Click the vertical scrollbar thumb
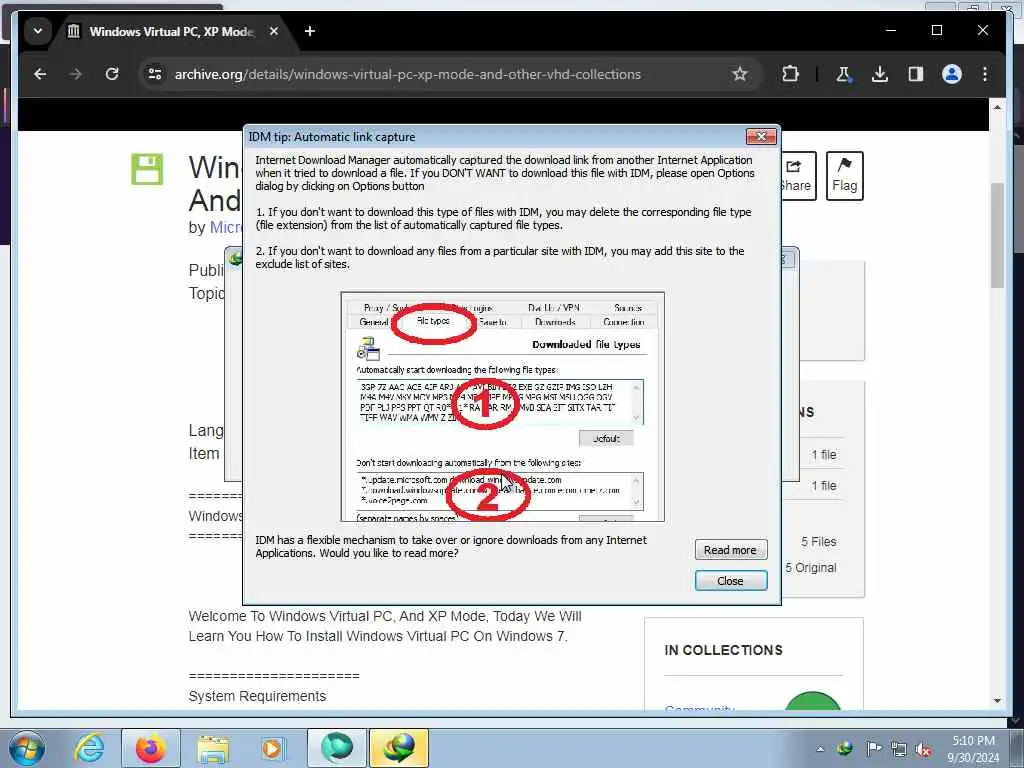The height and width of the screenshot is (768, 1024). pos(997,235)
